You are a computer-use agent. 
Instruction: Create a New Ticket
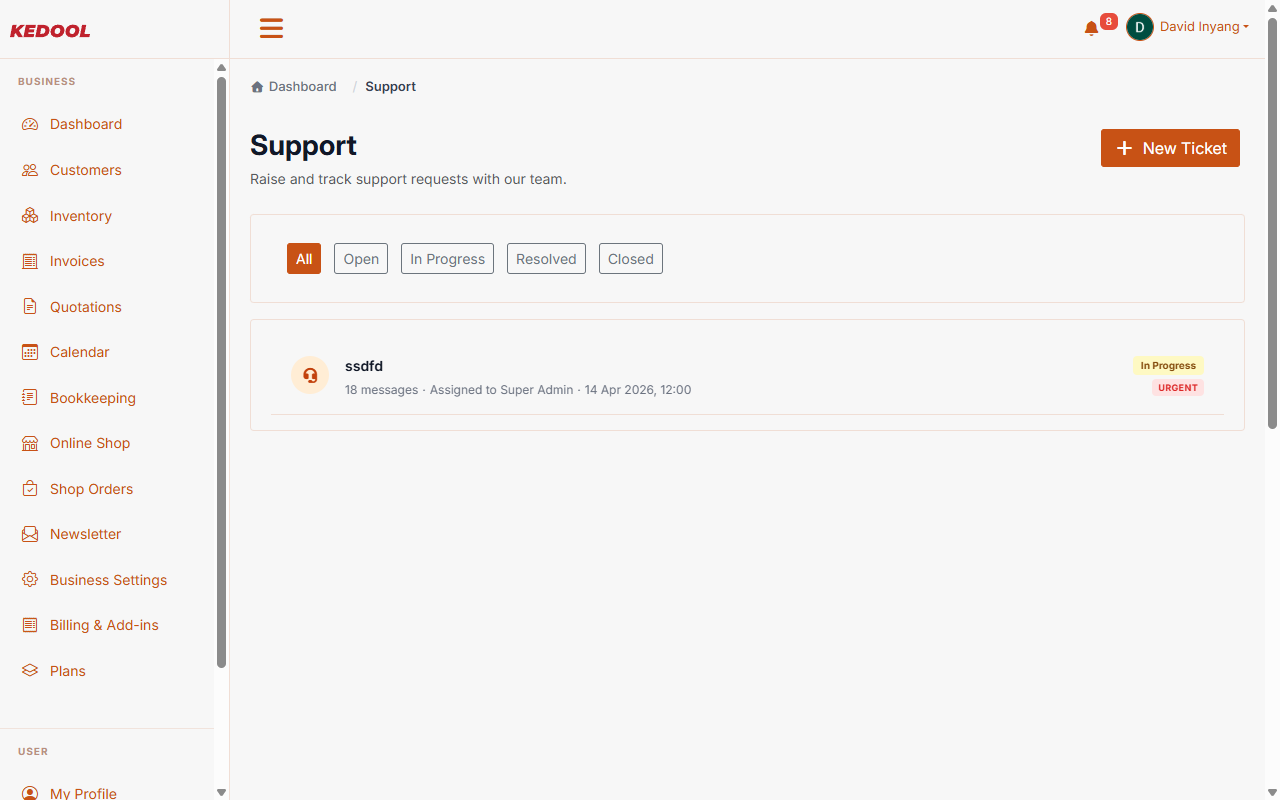click(x=1170, y=148)
